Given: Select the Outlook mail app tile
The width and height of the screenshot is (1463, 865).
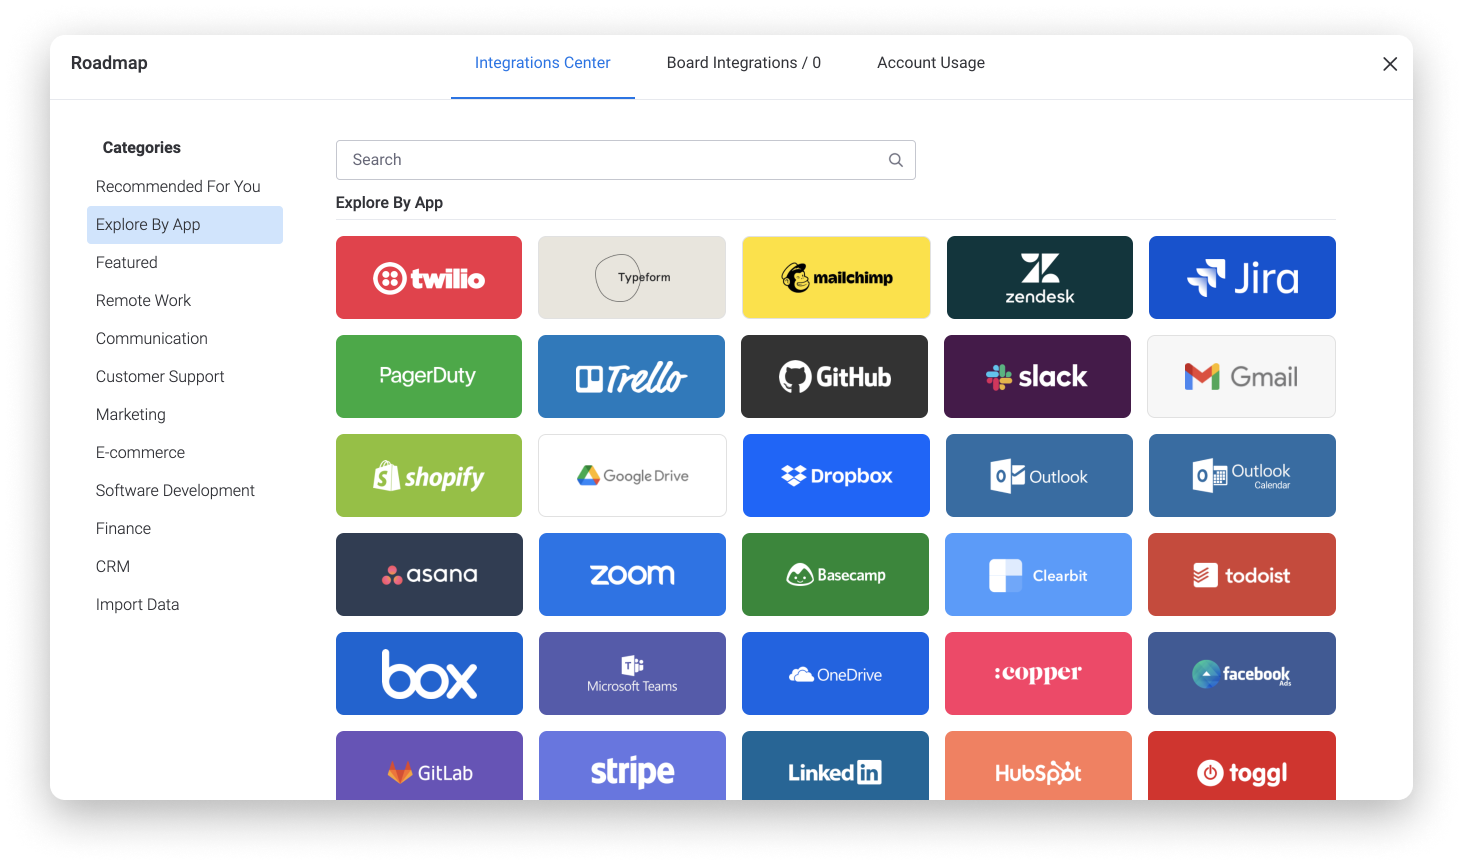Looking at the screenshot, I should tap(1039, 475).
